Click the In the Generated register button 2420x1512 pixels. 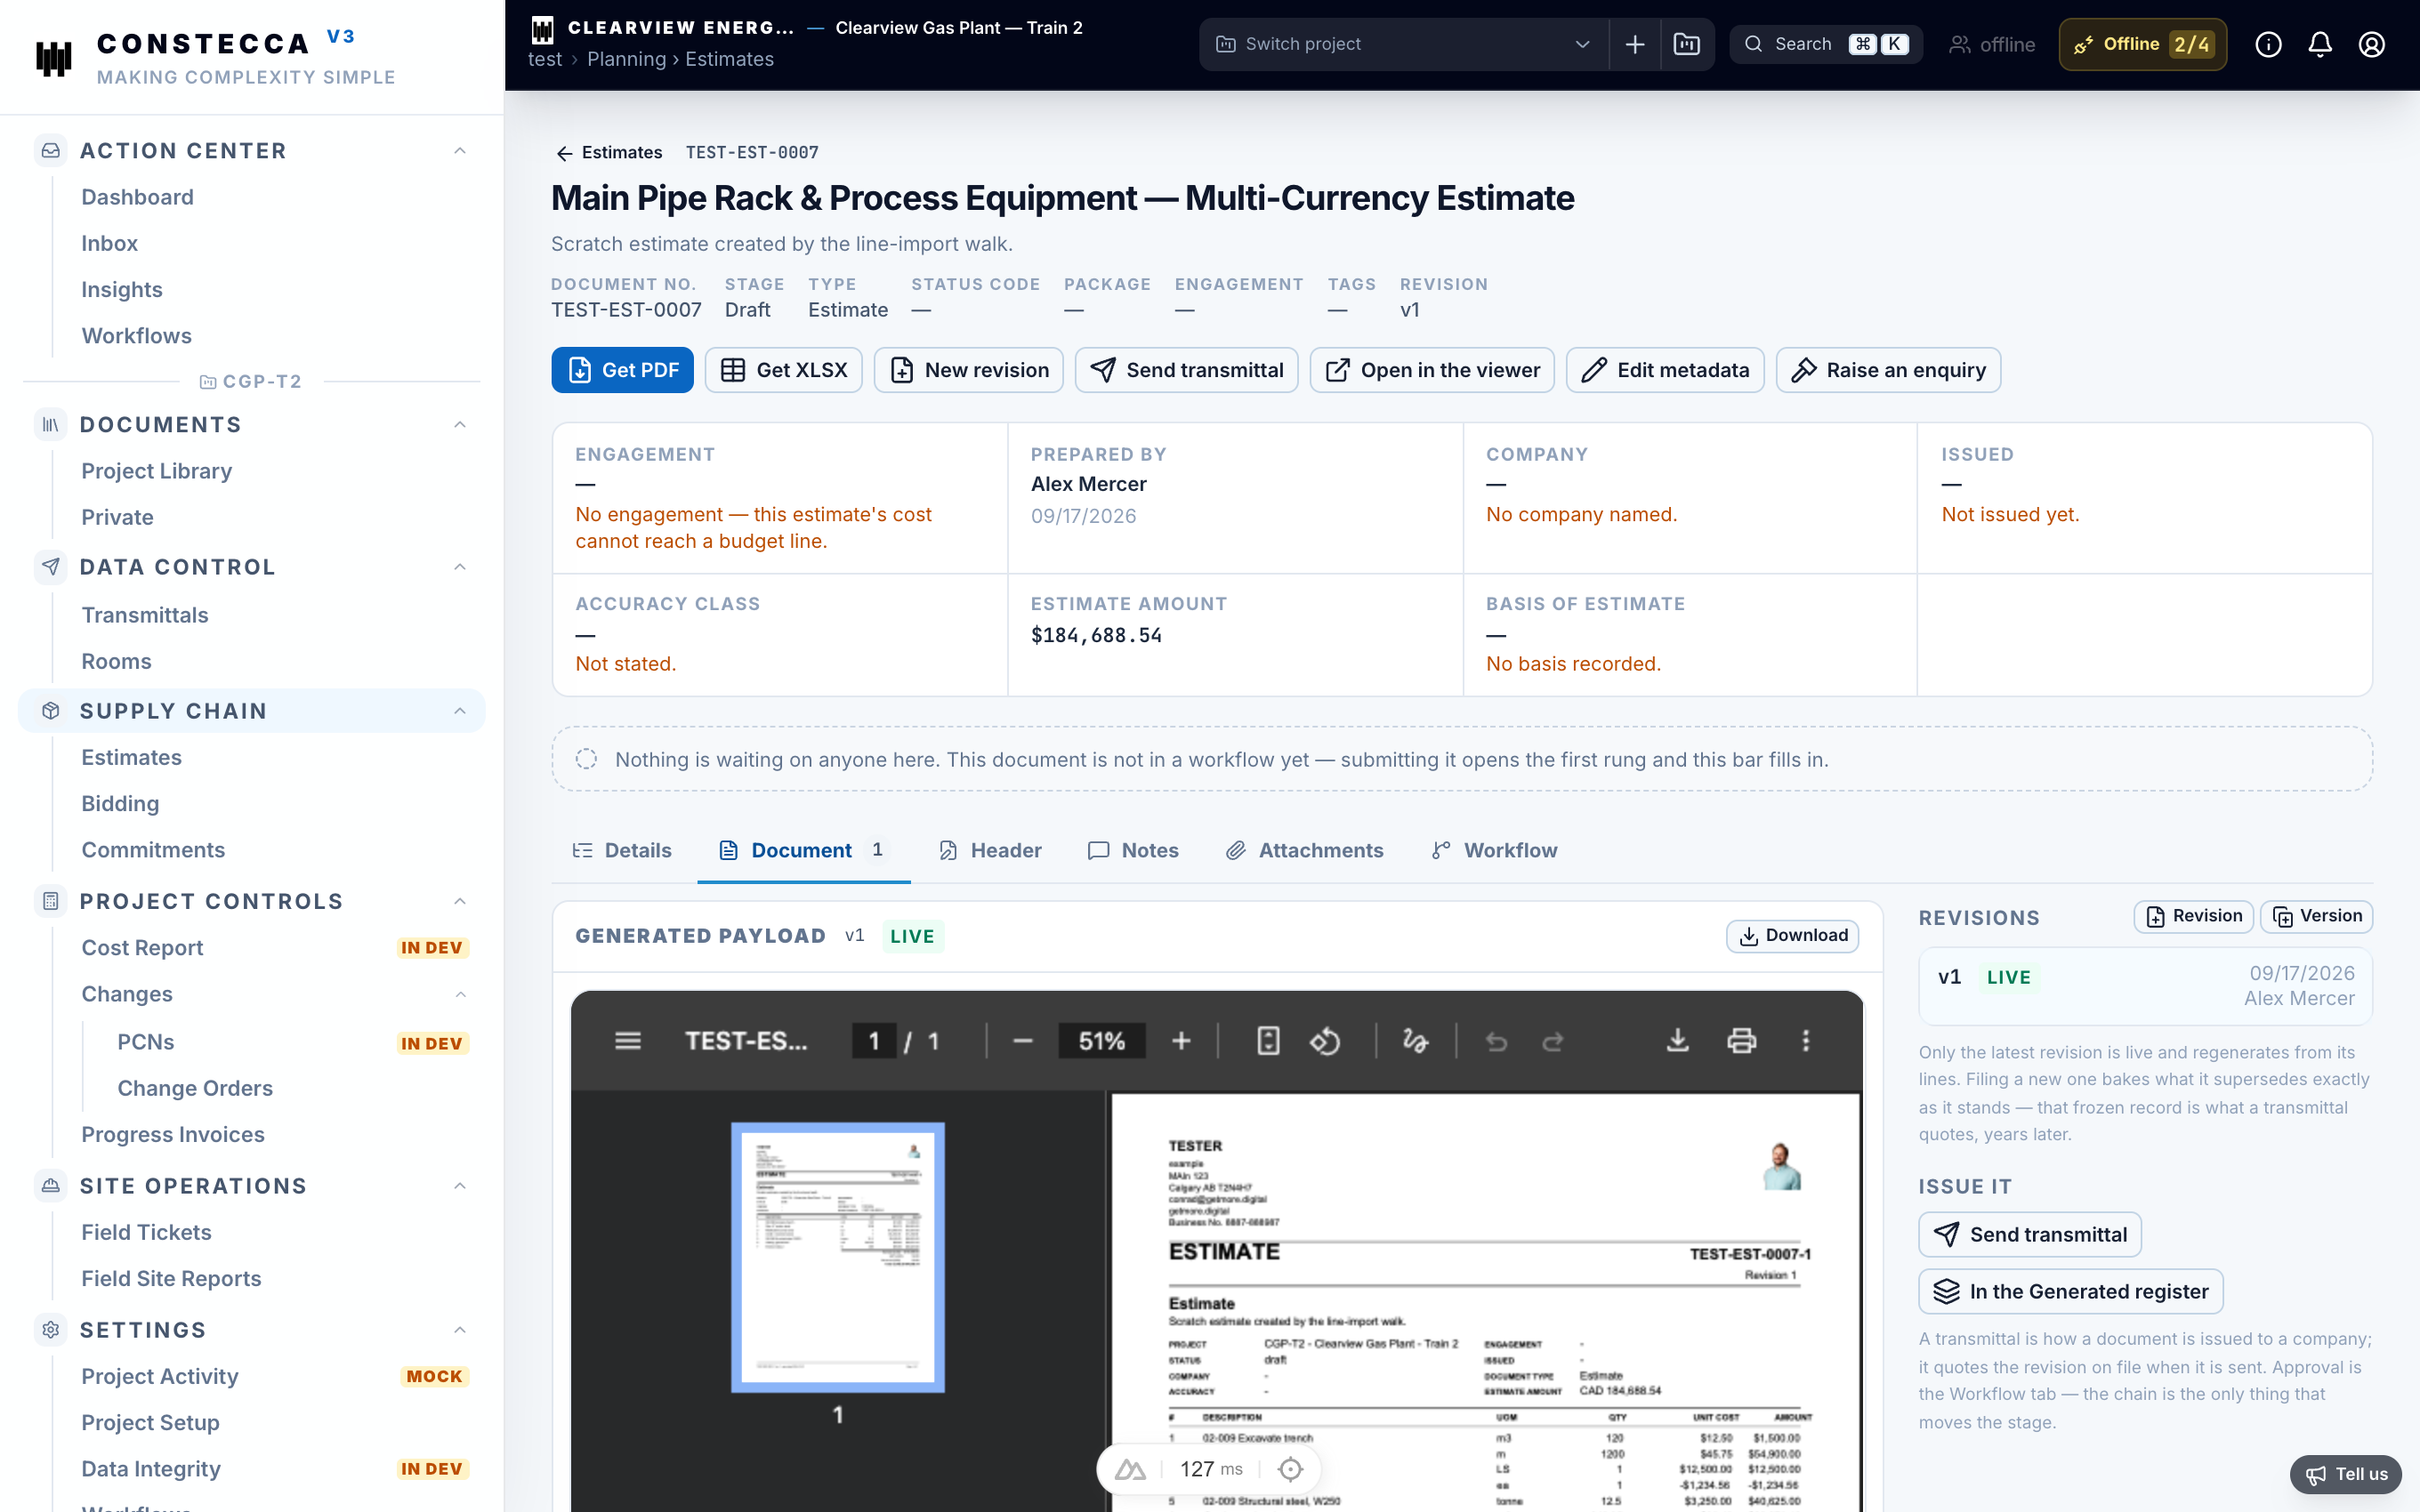tap(2070, 1291)
